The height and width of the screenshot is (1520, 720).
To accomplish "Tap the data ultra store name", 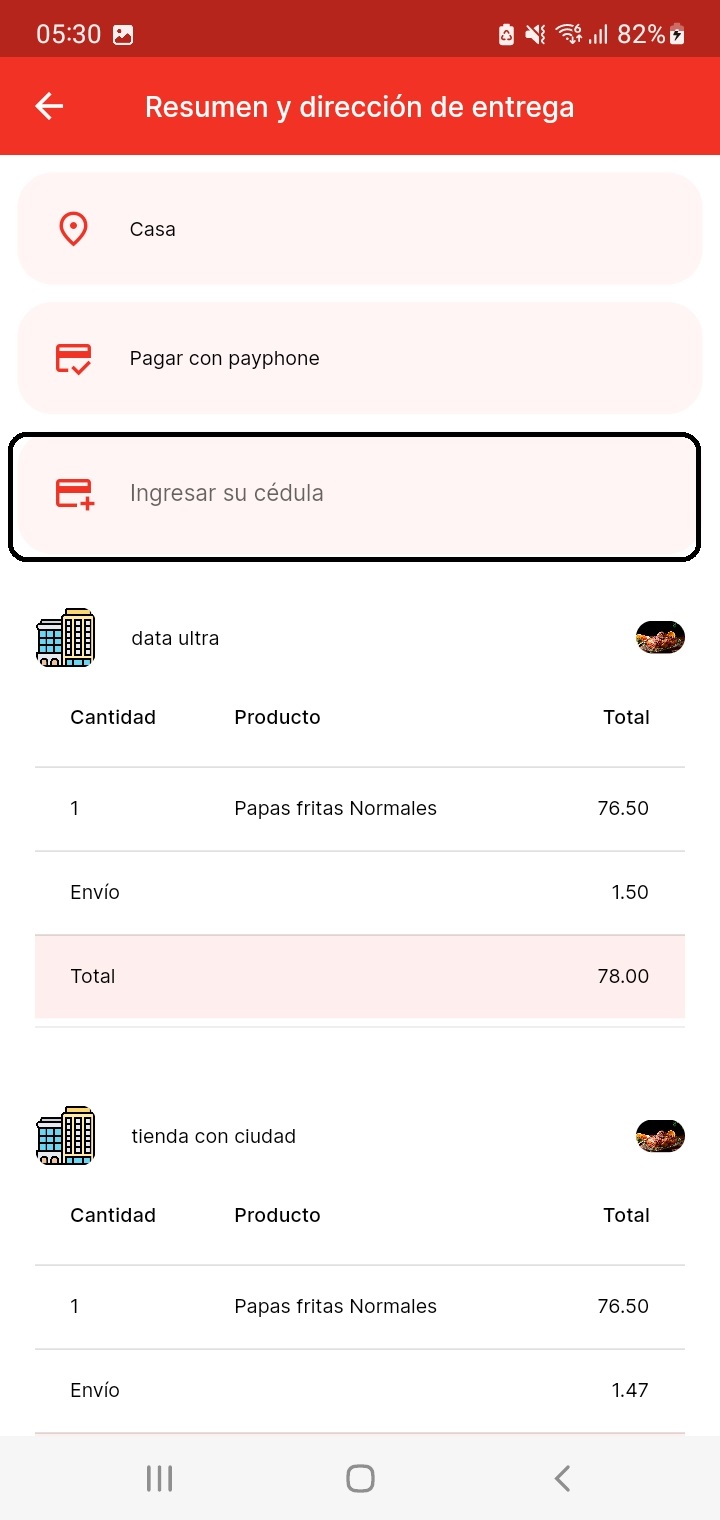I will (x=175, y=638).
